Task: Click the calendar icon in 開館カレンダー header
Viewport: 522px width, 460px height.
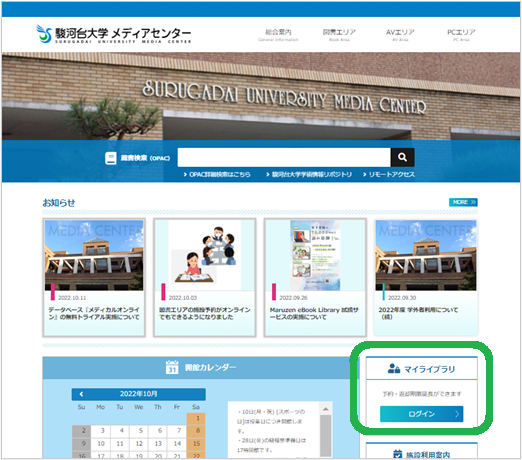Action: (172, 367)
